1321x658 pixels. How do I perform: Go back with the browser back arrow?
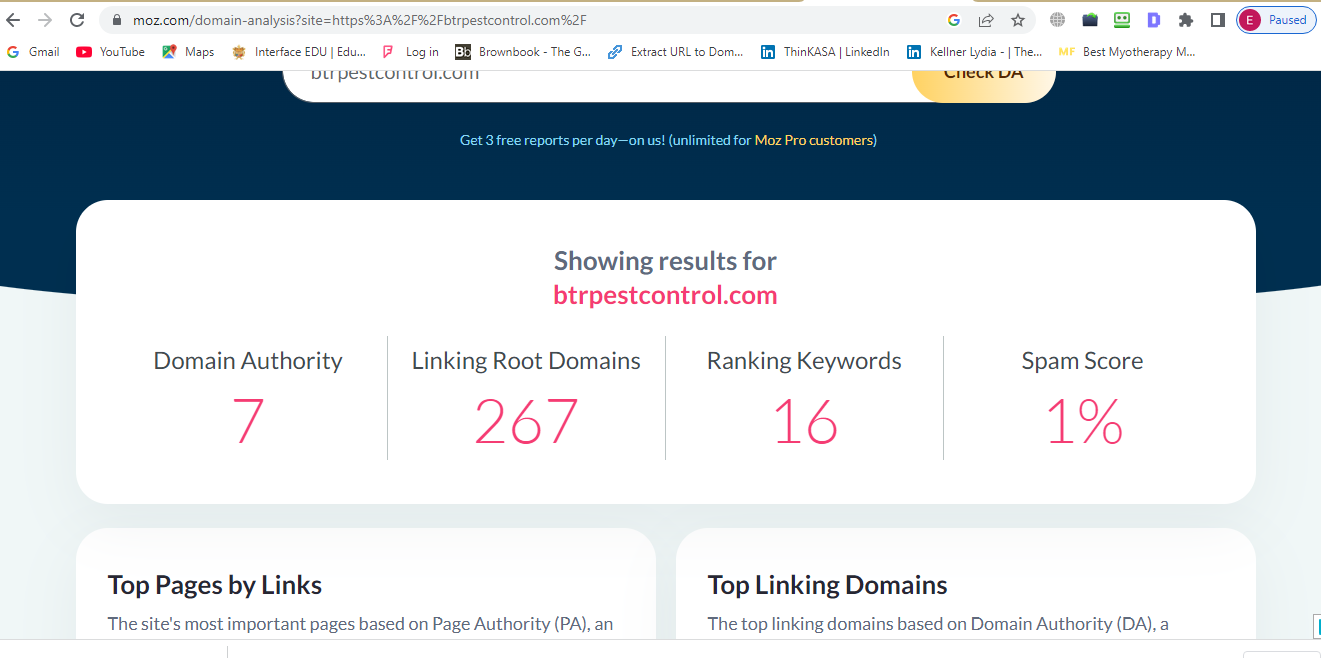tap(14, 20)
